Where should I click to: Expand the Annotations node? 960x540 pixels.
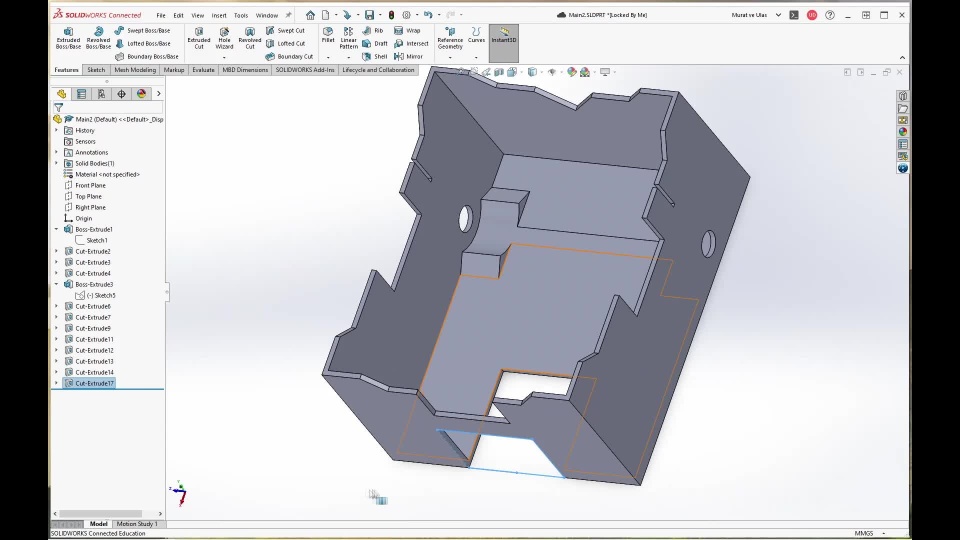click(56, 152)
